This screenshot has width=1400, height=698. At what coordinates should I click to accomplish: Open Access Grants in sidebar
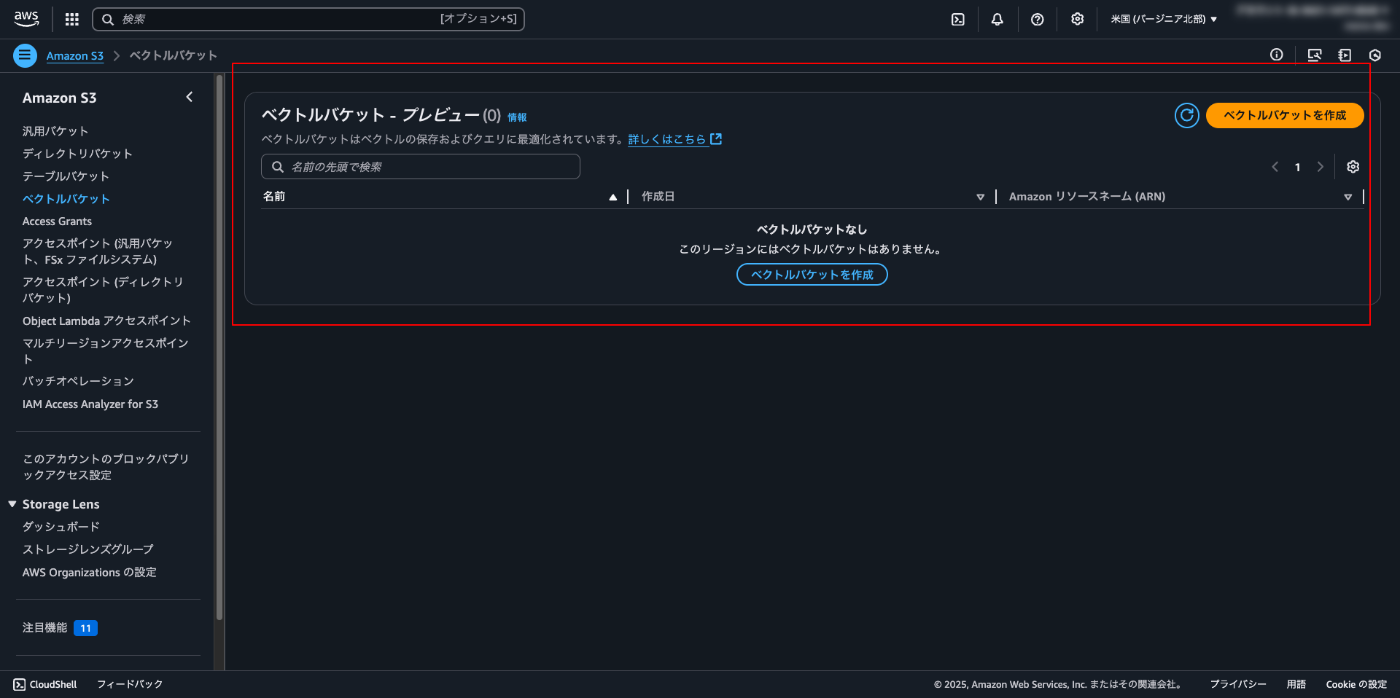pos(57,221)
